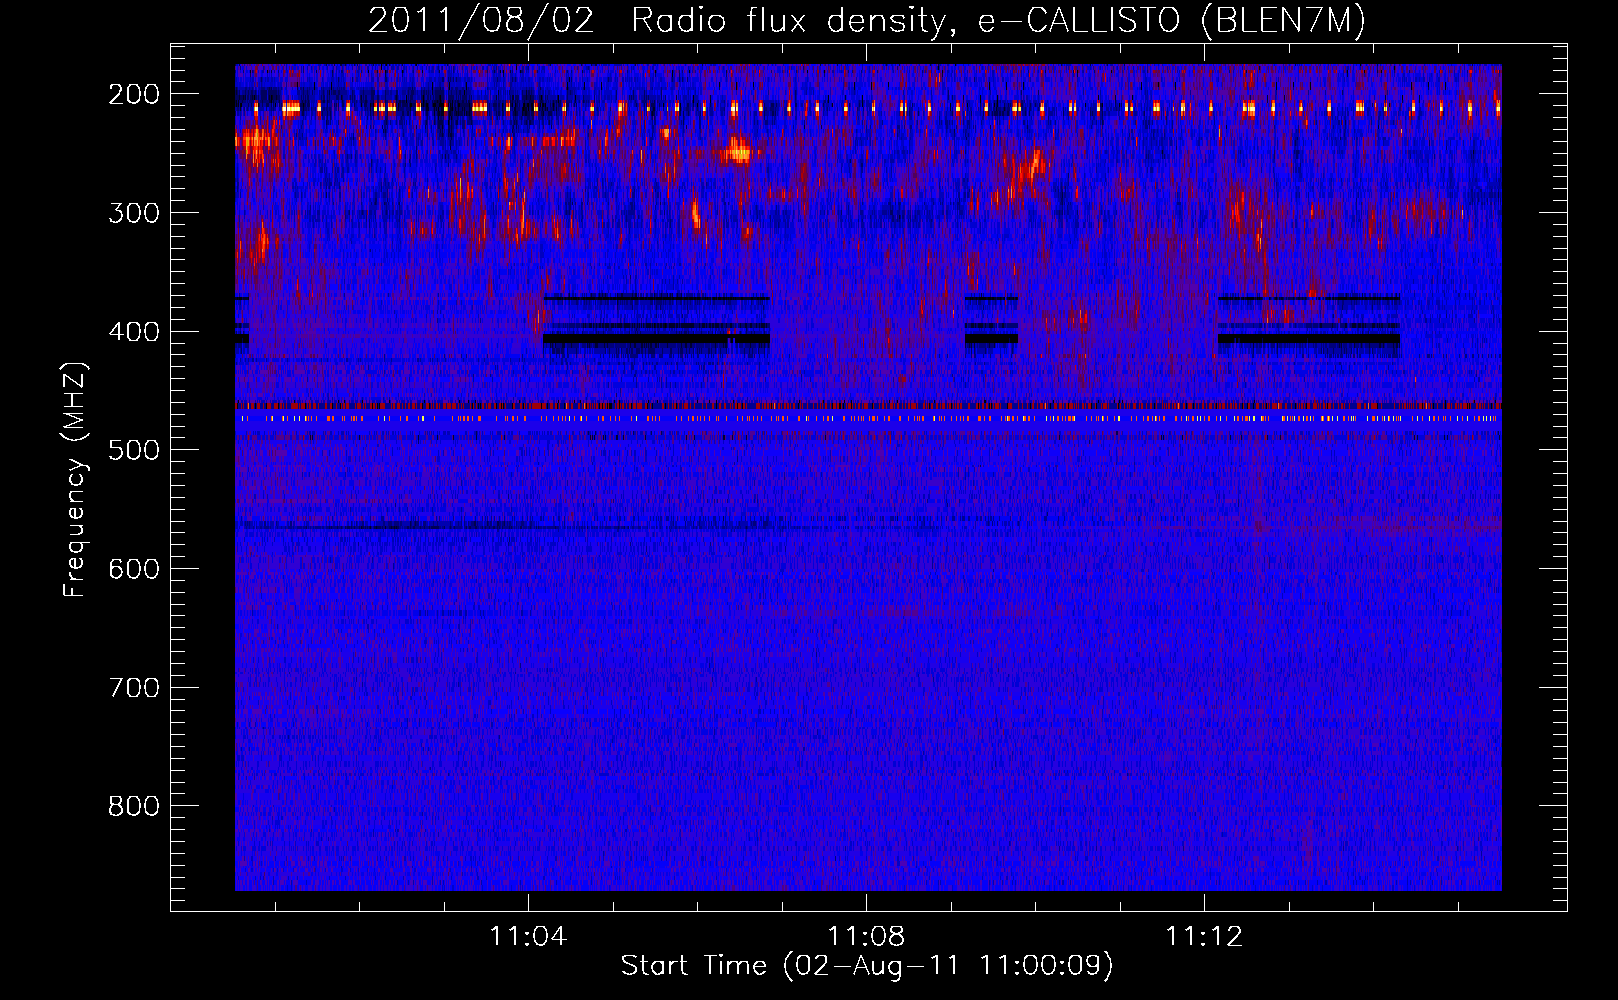This screenshot has height=1000, width=1618.
Task: Click the 'Frequency (MHZ)' axis label
Action: point(75,479)
